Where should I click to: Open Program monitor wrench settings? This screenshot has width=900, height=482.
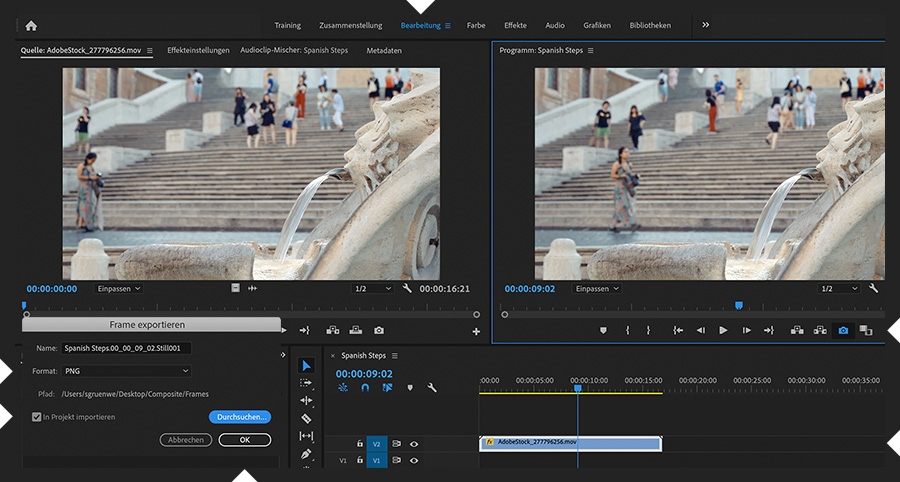pos(873,288)
